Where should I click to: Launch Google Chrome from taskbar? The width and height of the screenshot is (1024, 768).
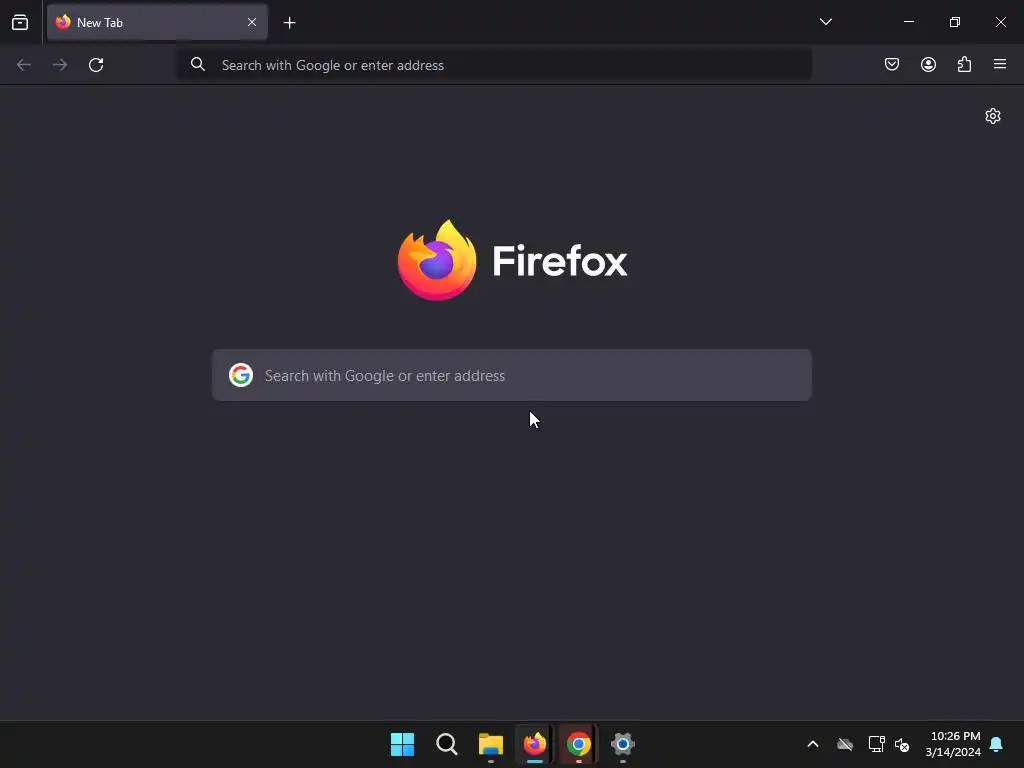coord(579,744)
